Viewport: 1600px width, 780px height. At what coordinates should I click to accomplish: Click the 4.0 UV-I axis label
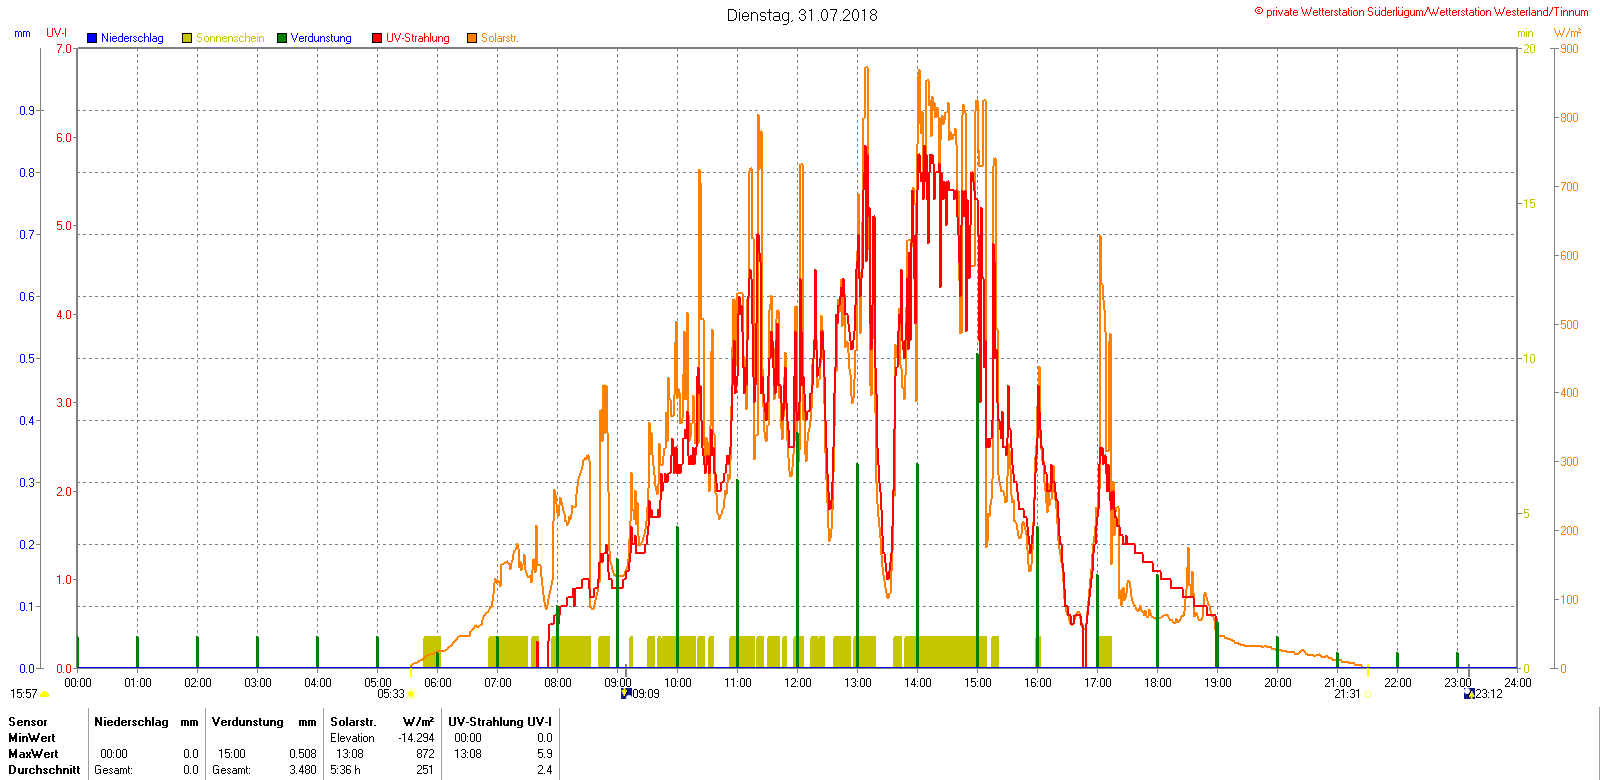point(64,315)
